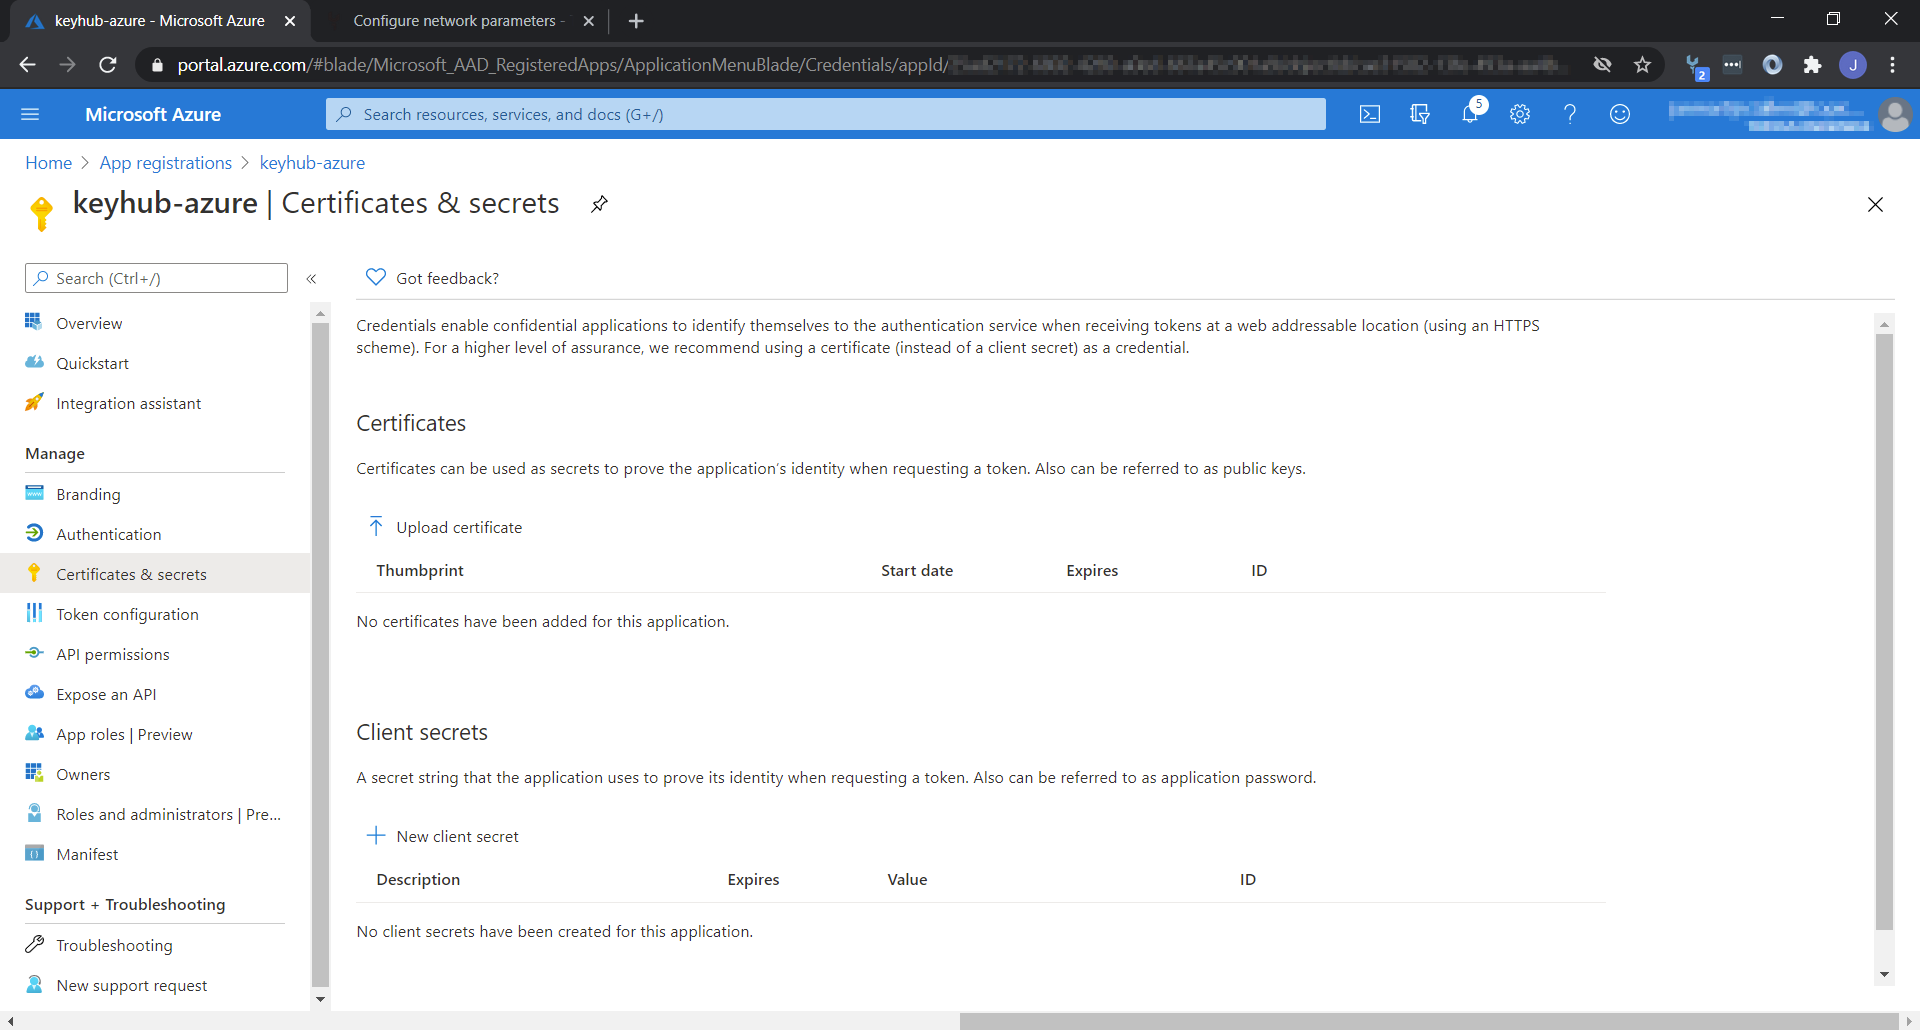This screenshot has height=1030, width=1920.
Task: Close the keyhub-azure blade
Action: pyautogui.click(x=1875, y=204)
